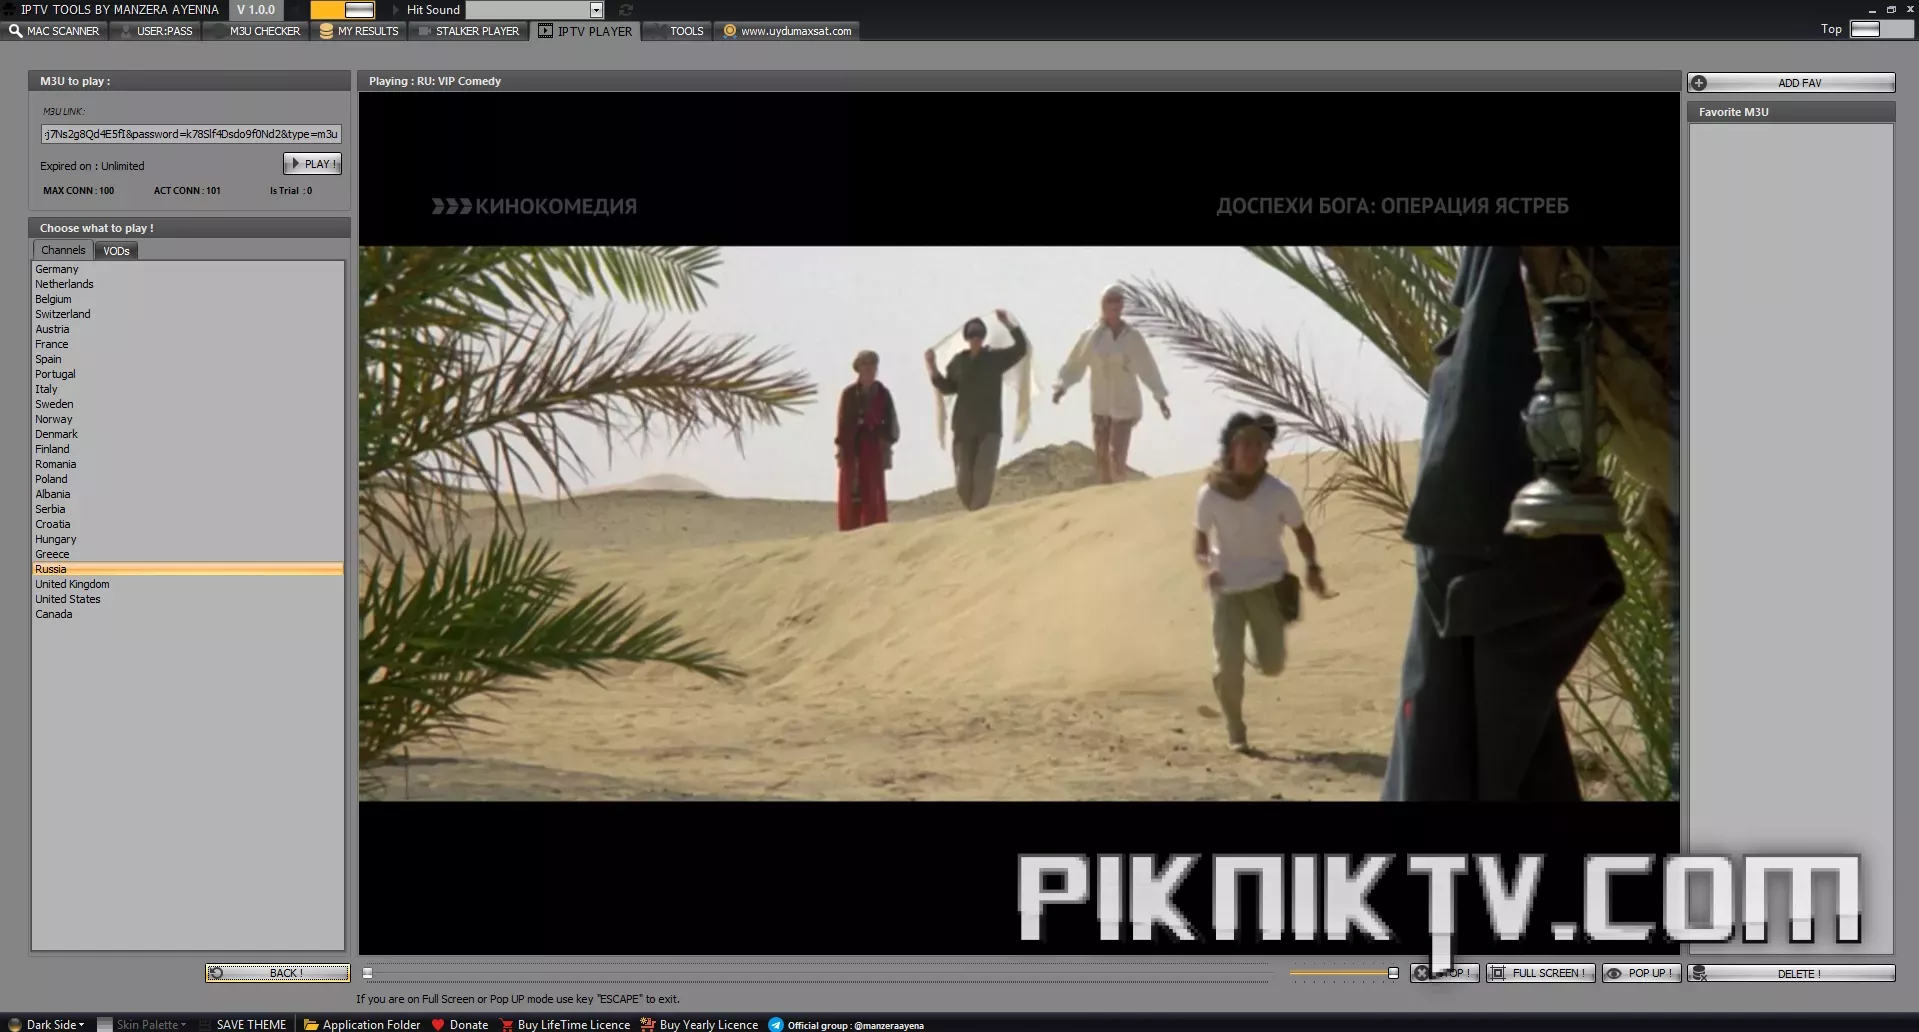Screen dimensions: 1919x1032
Task: Select Greece in the channel list
Action: click(x=188, y=554)
